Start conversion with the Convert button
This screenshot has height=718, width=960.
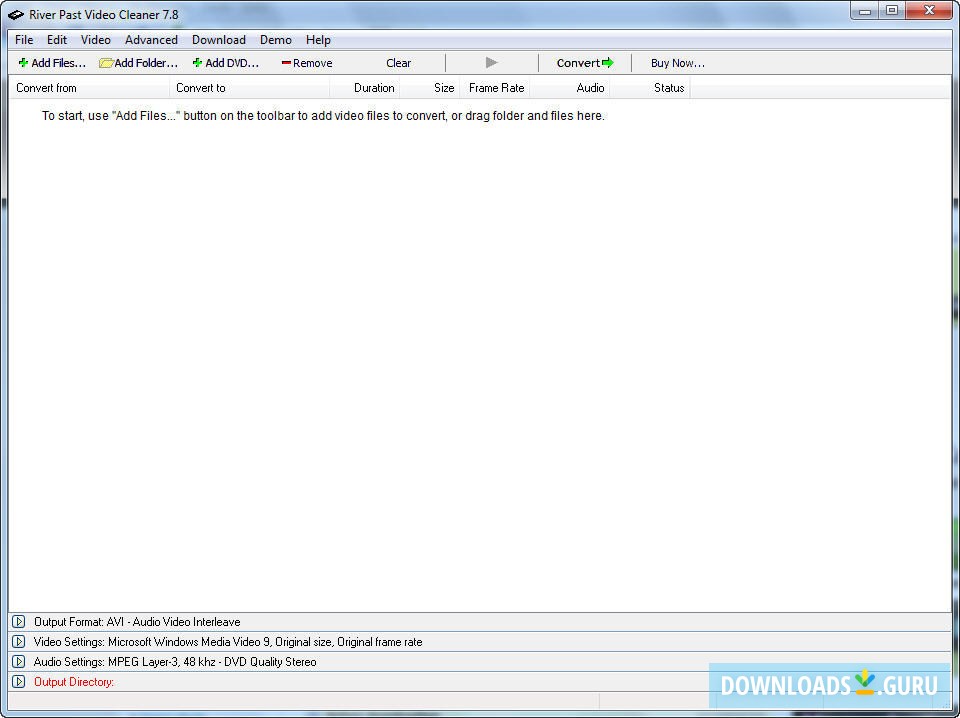[585, 63]
